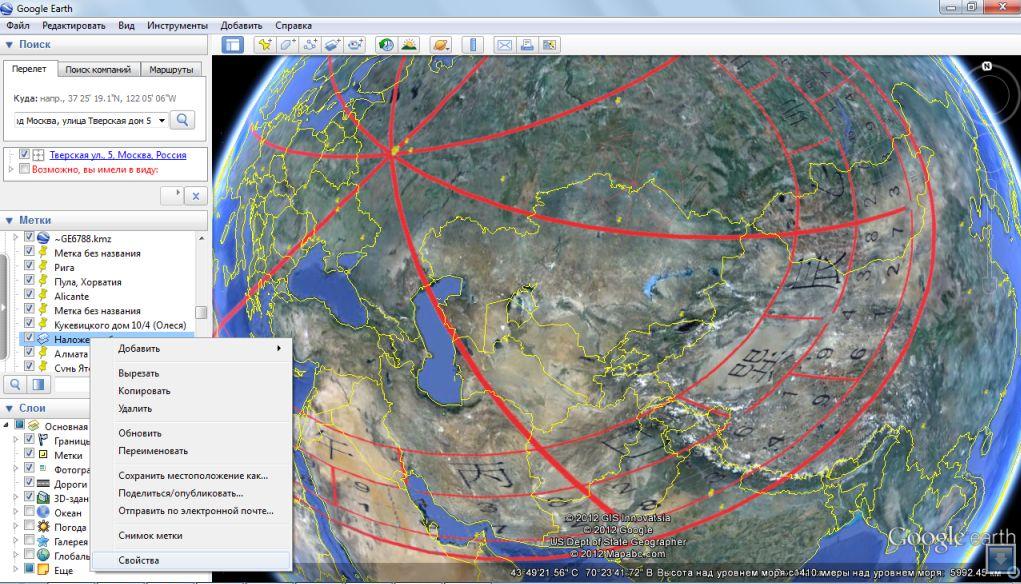Add image overlay toolbar icon
The image size is (1021, 584).
tap(333, 44)
